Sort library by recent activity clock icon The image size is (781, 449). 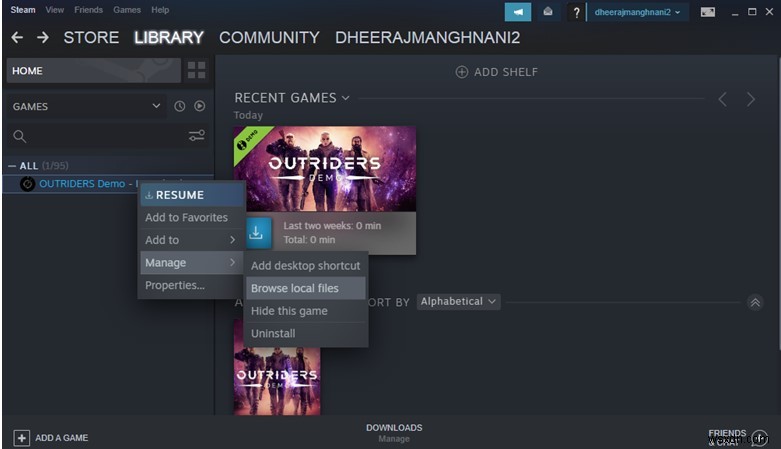point(179,106)
